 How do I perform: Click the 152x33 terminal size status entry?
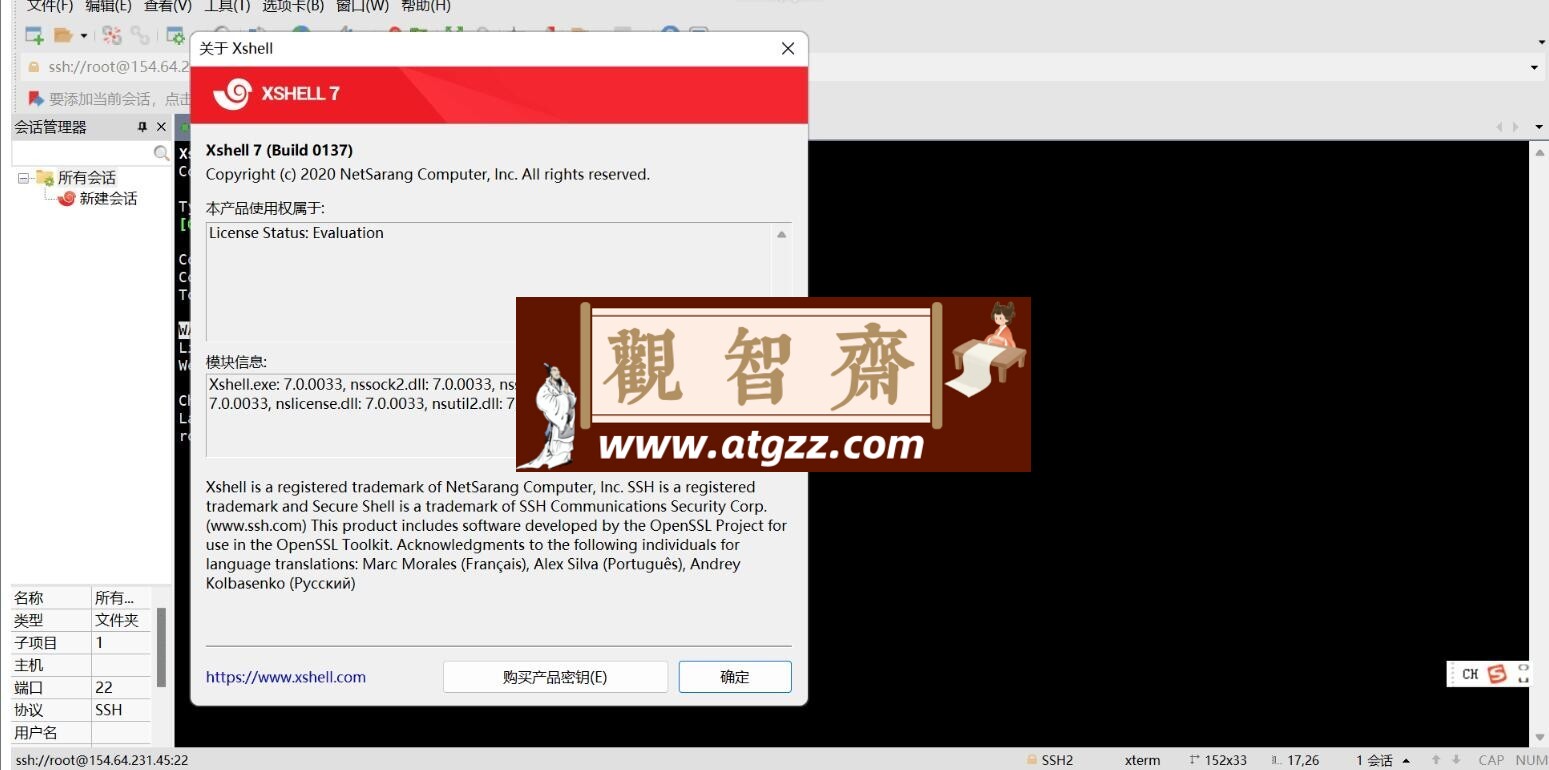[1225, 760]
